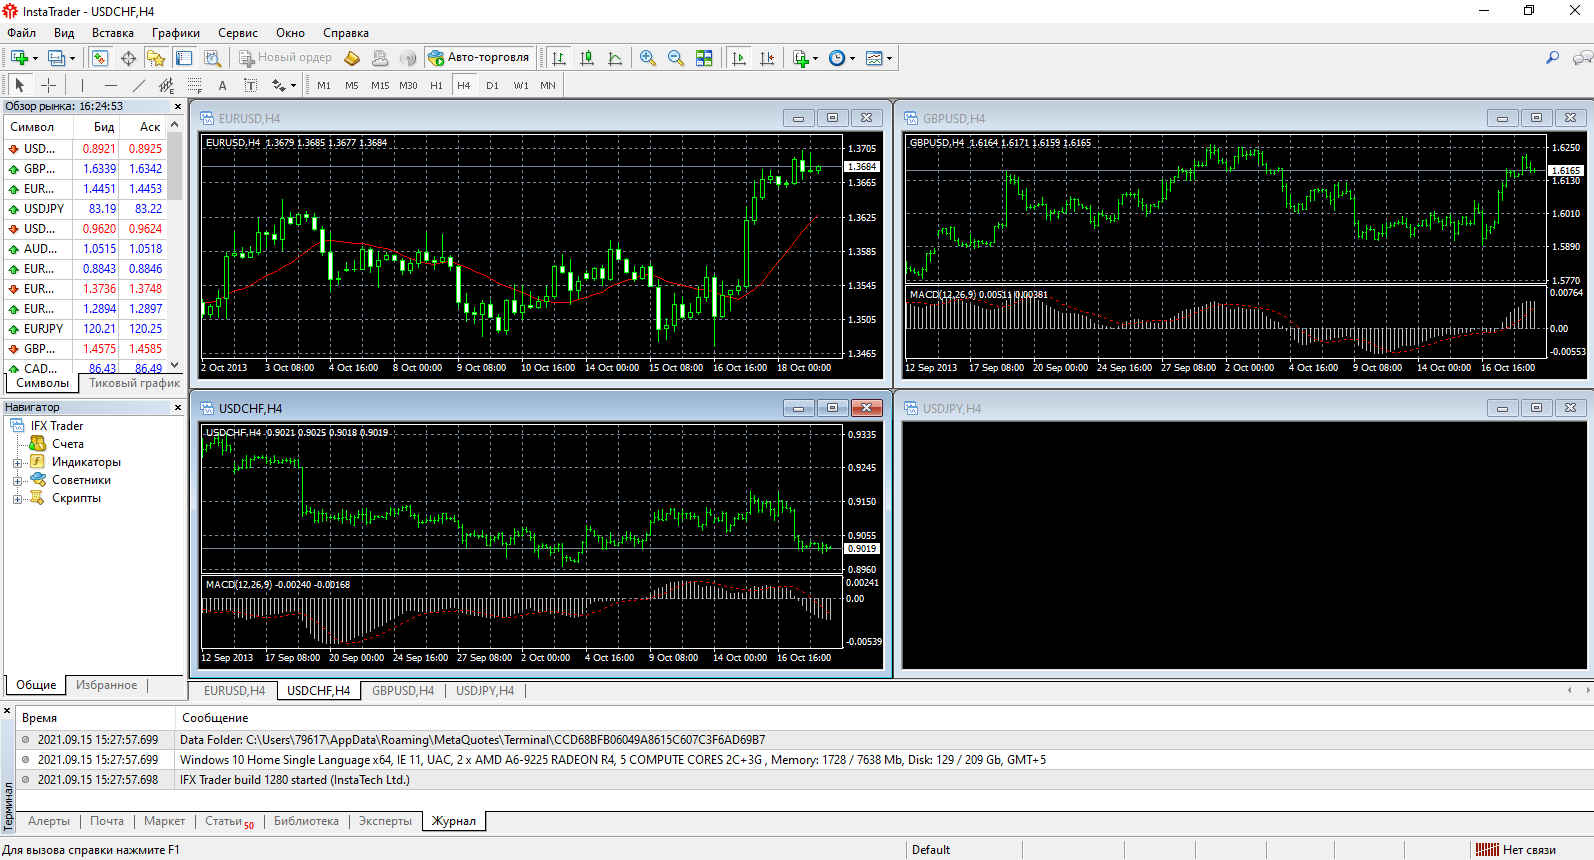The width and height of the screenshot is (1594, 860).
Task: Switch to EURUSD,H4 chart tab
Action: [x=234, y=691]
